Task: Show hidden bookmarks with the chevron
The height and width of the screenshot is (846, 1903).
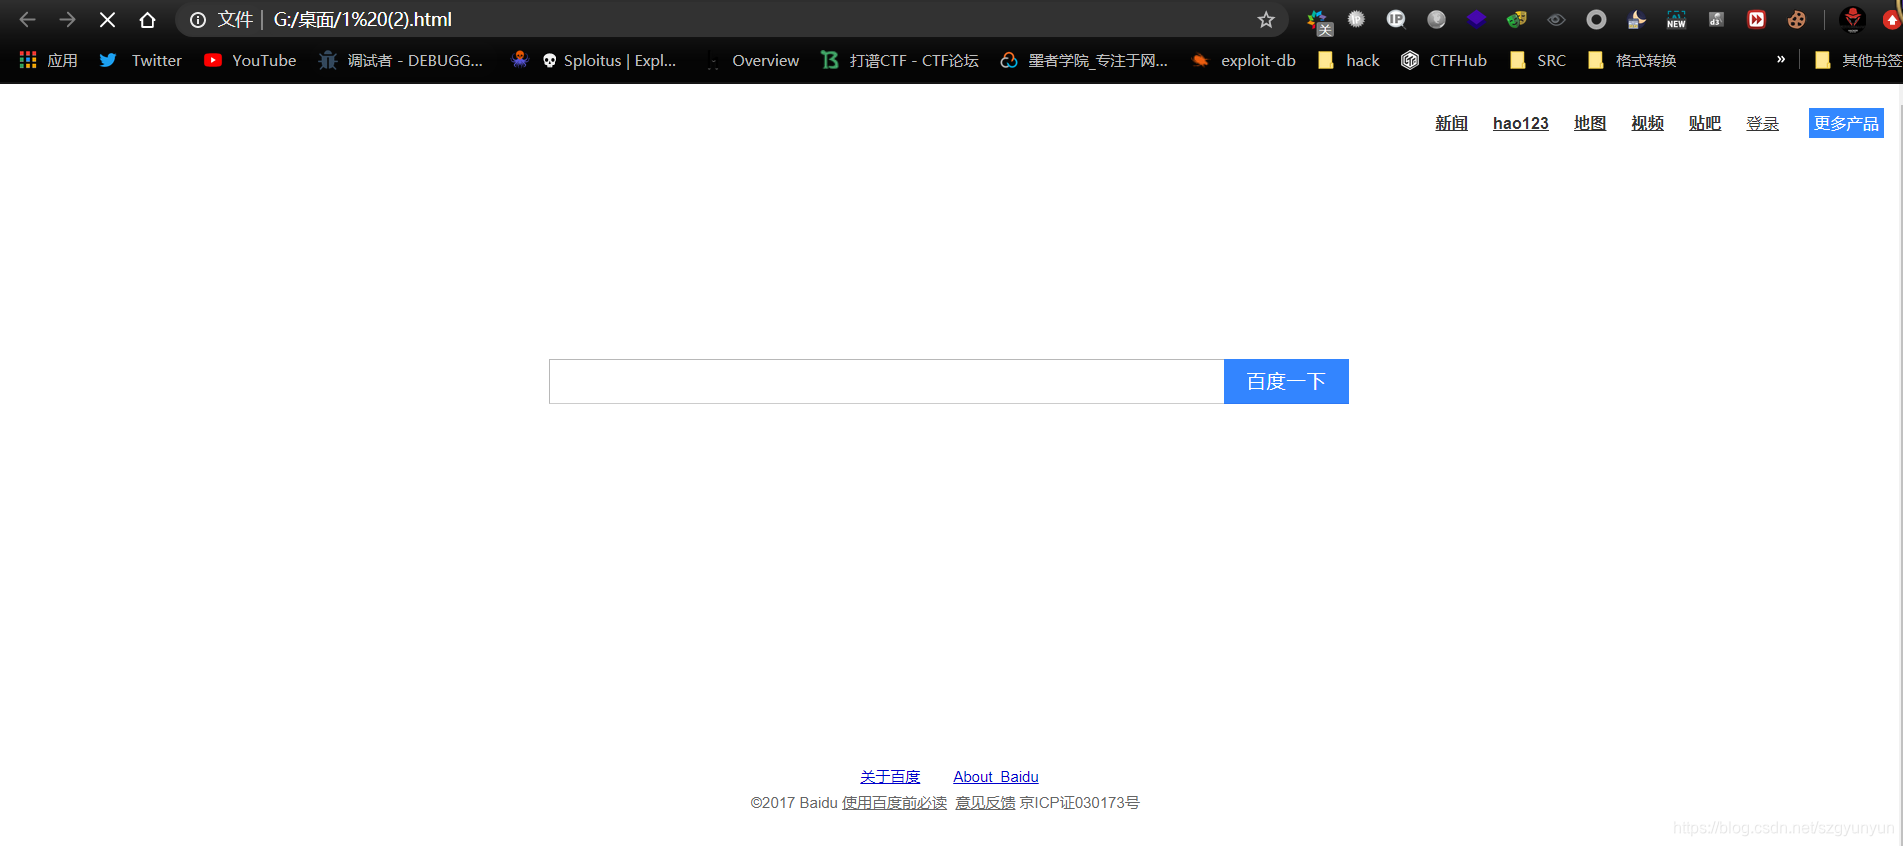Action: (x=1781, y=59)
